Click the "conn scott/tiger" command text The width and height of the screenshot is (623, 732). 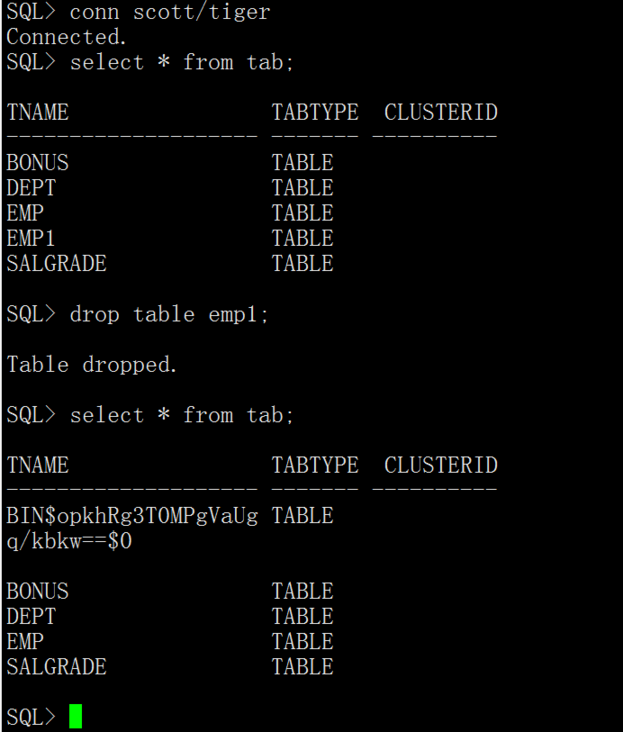coord(170,12)
